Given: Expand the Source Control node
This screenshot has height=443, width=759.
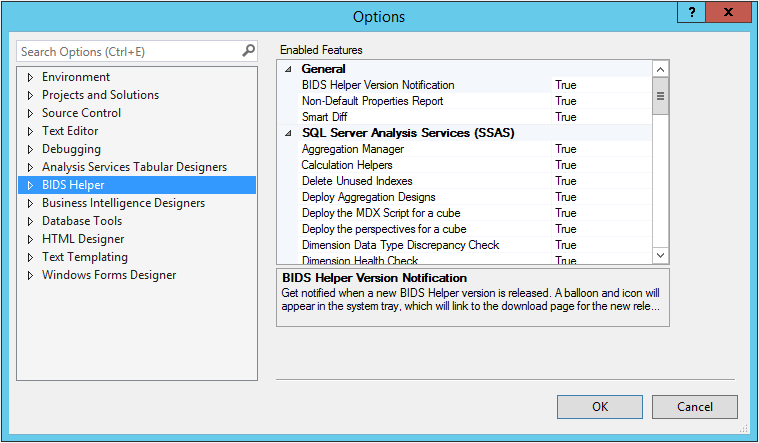Looking at the screenshot, I should click(x=30, y=113).
